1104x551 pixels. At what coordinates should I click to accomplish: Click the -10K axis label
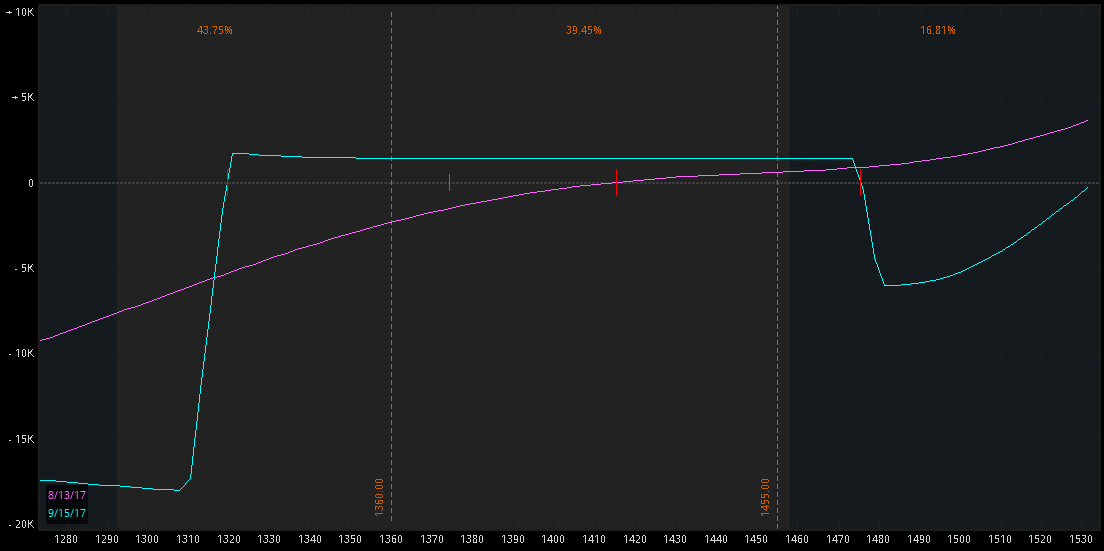tap(19, 353)
